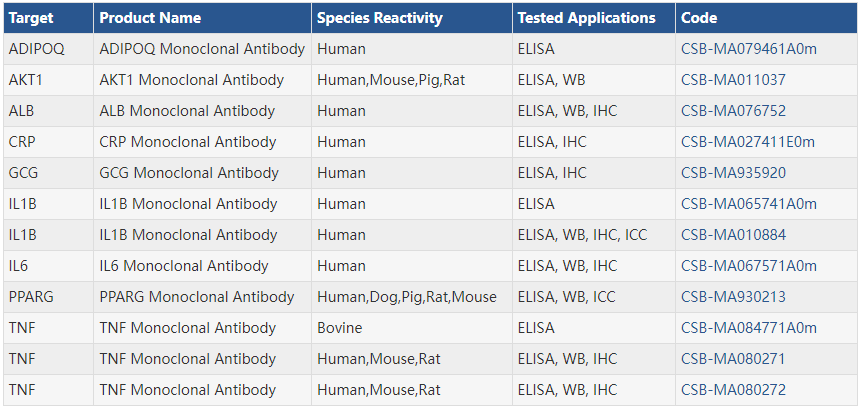Follow the CSB-MA027411E0m code link
Screen dimensions: 862x411
[x=748, y=142]
